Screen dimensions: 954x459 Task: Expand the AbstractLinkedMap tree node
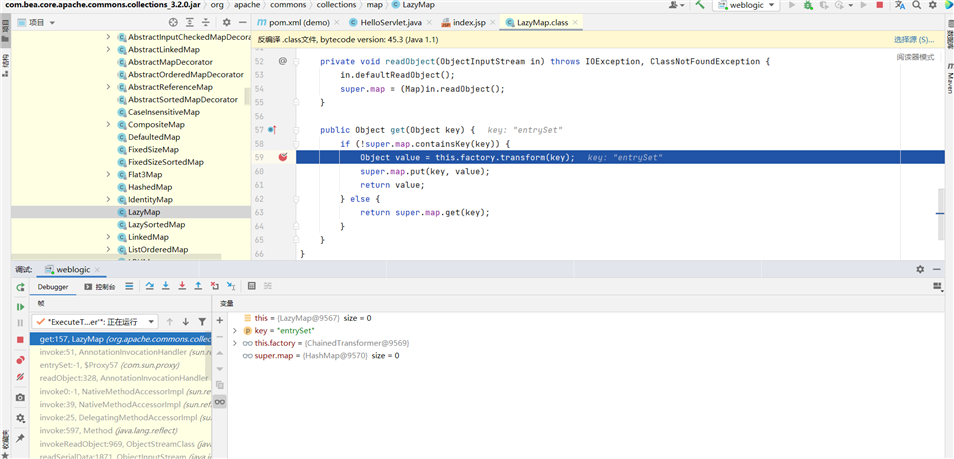[x=108, y=50]
